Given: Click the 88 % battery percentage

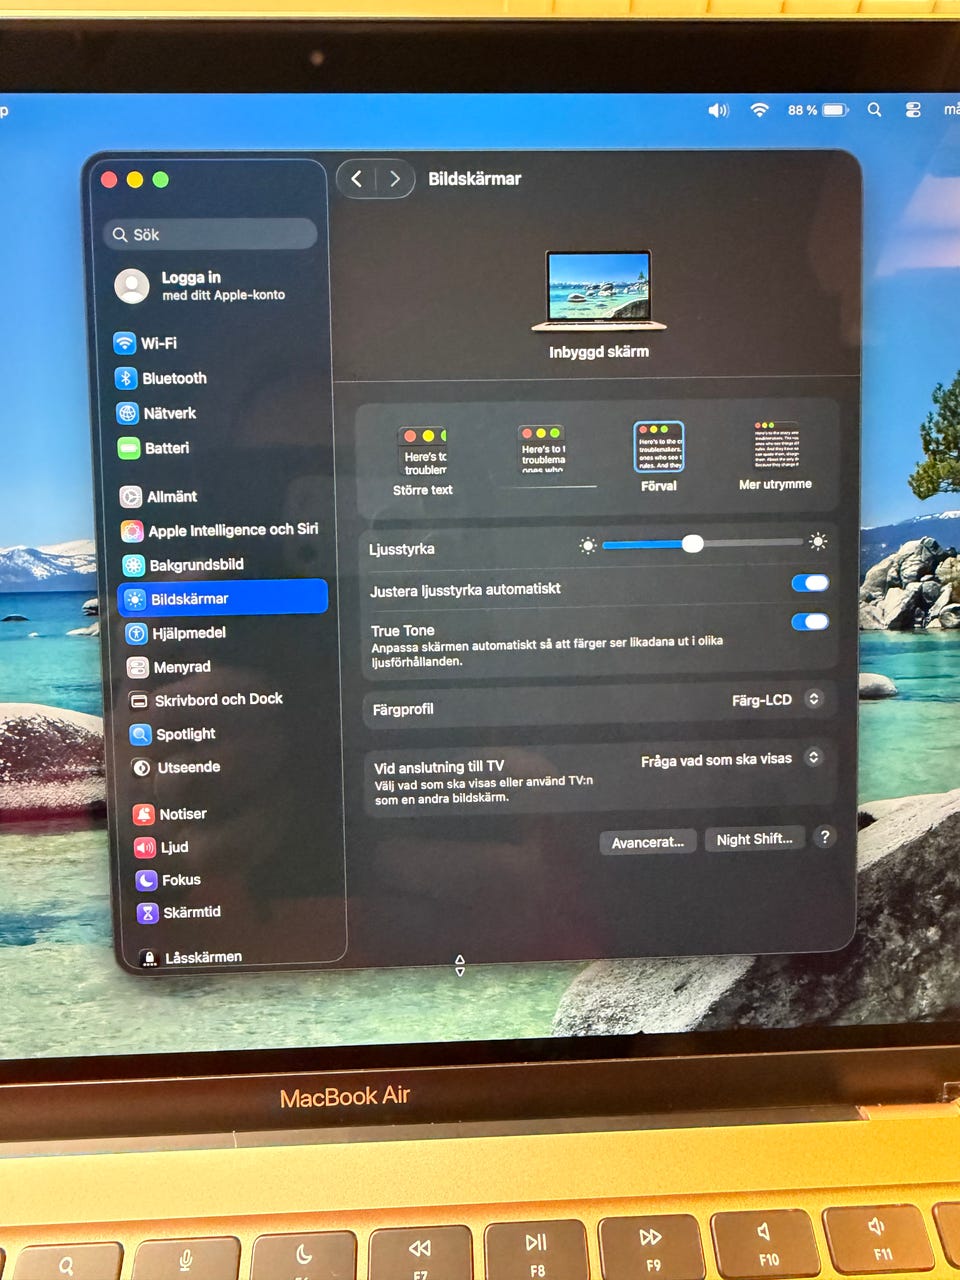Looking at the screenshot, I should pyautogui.click(x=802, y=110).
